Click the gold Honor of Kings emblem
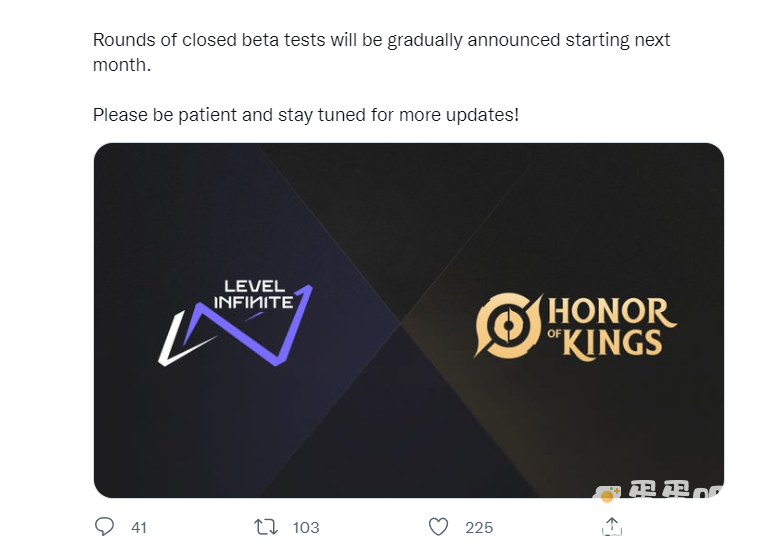The height and width of the screenshot is (550, 766). click(508, 325)
